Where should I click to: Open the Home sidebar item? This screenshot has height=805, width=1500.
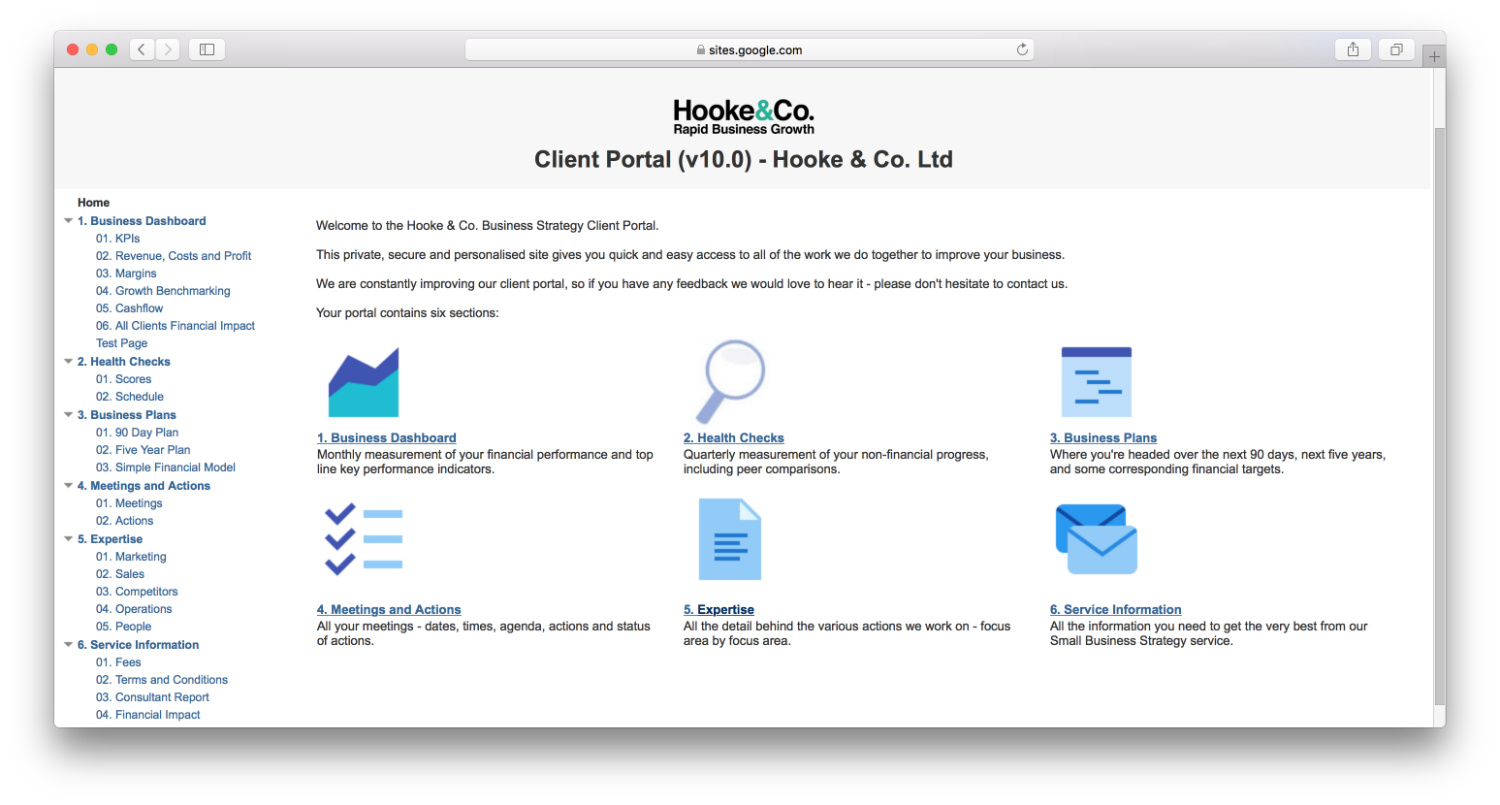(x=94, y=203)
